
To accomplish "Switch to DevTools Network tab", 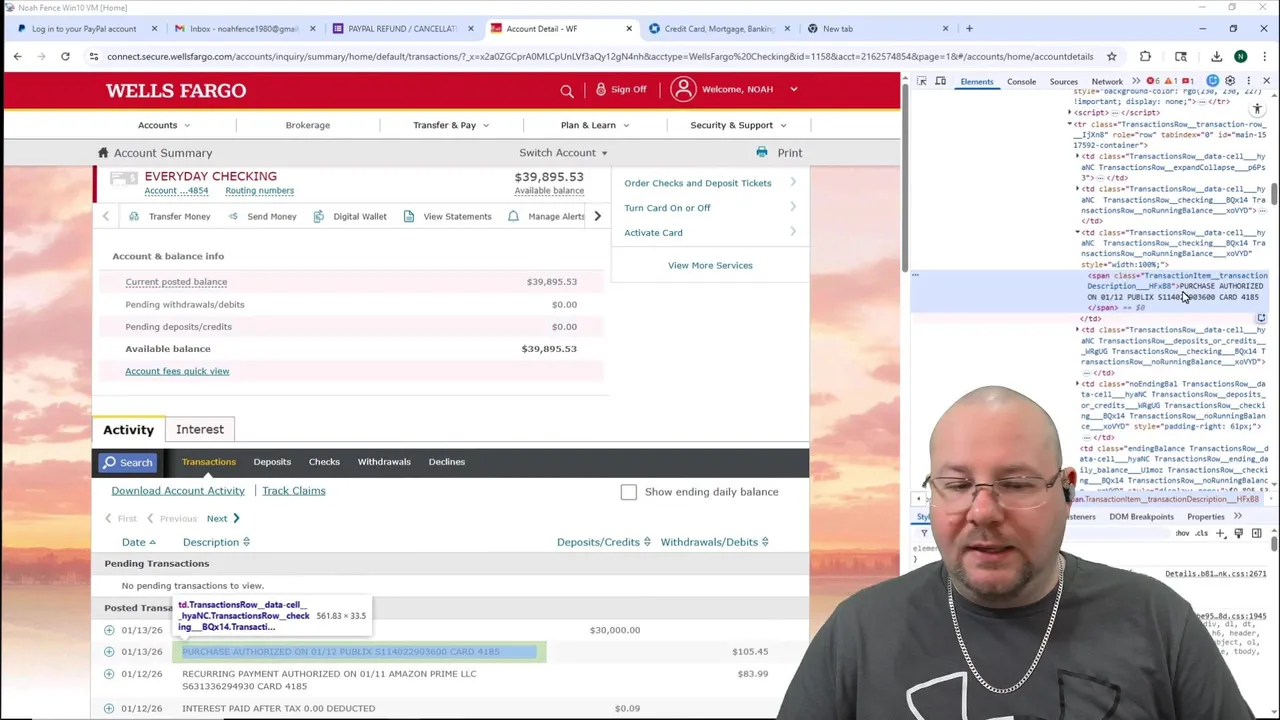I will [1107, 81].
